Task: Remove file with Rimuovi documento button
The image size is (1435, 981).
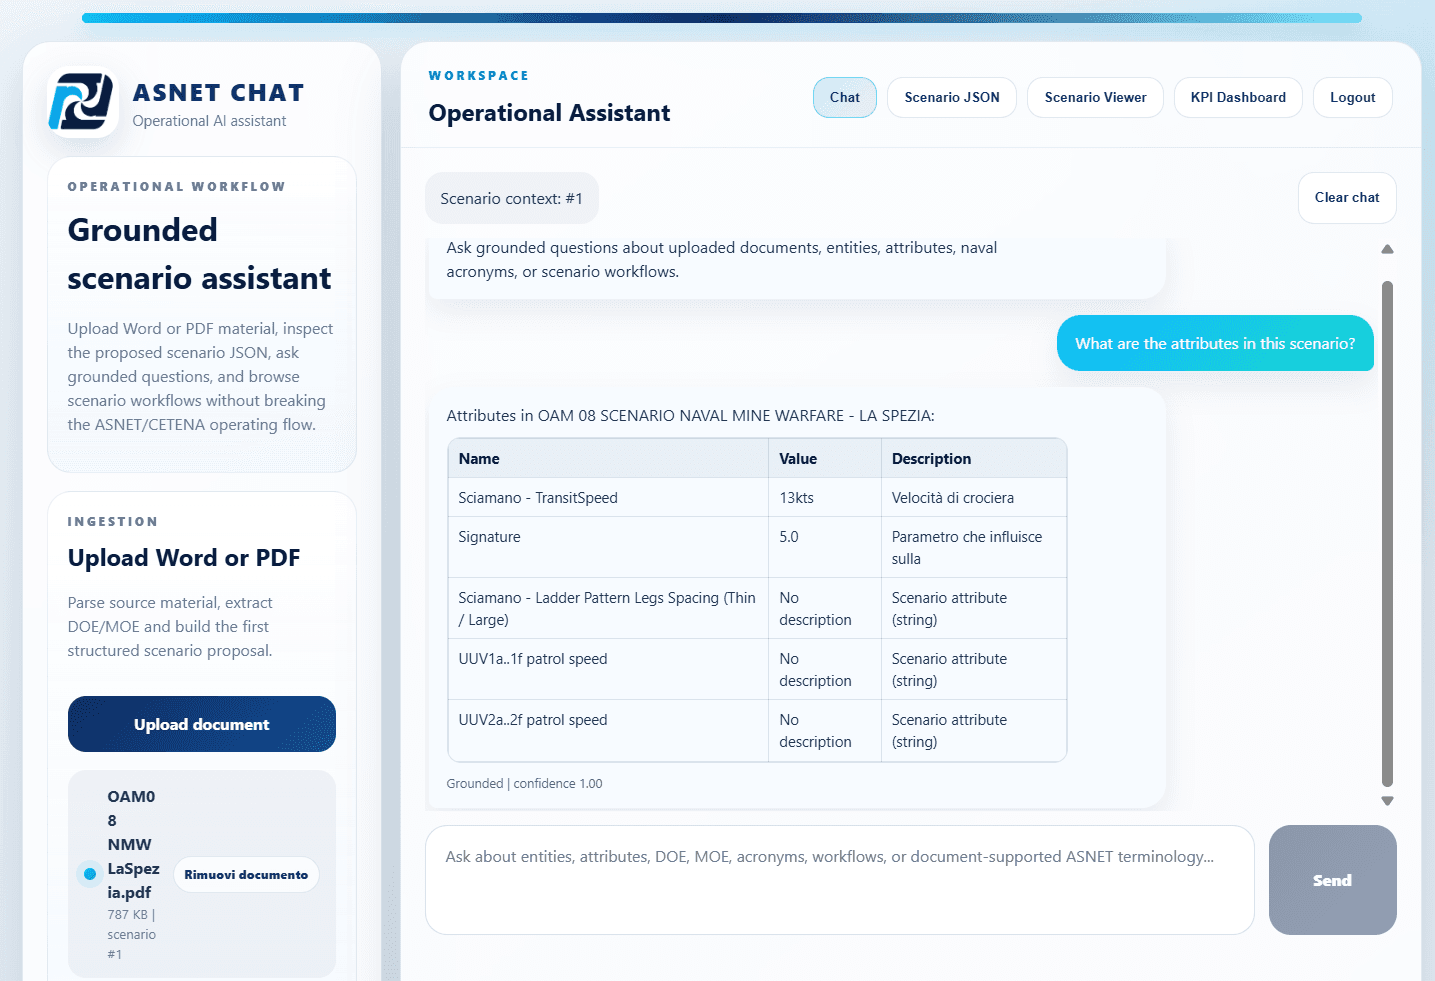Action: tap(246, 875)
